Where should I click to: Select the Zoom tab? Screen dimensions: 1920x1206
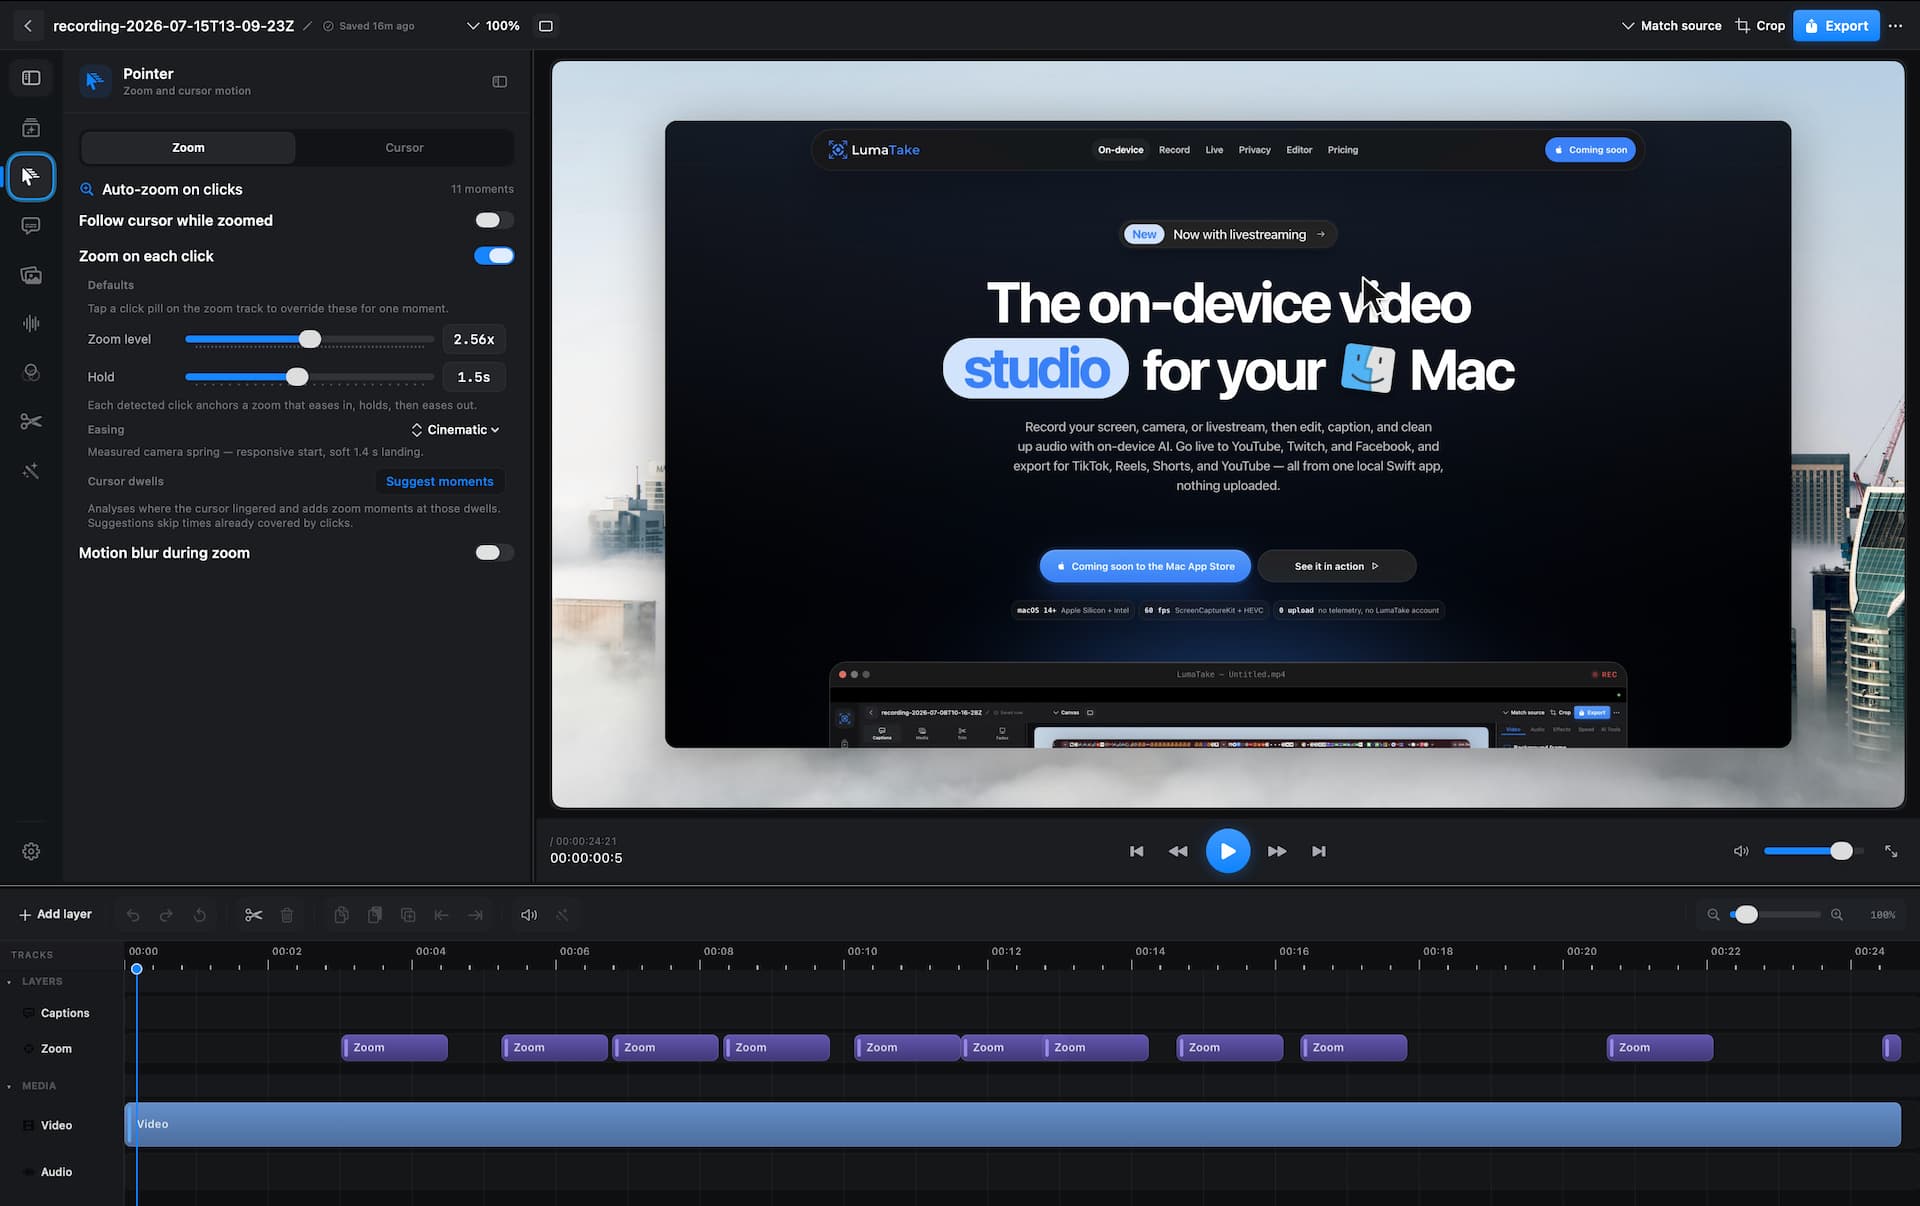click(188, 148)
